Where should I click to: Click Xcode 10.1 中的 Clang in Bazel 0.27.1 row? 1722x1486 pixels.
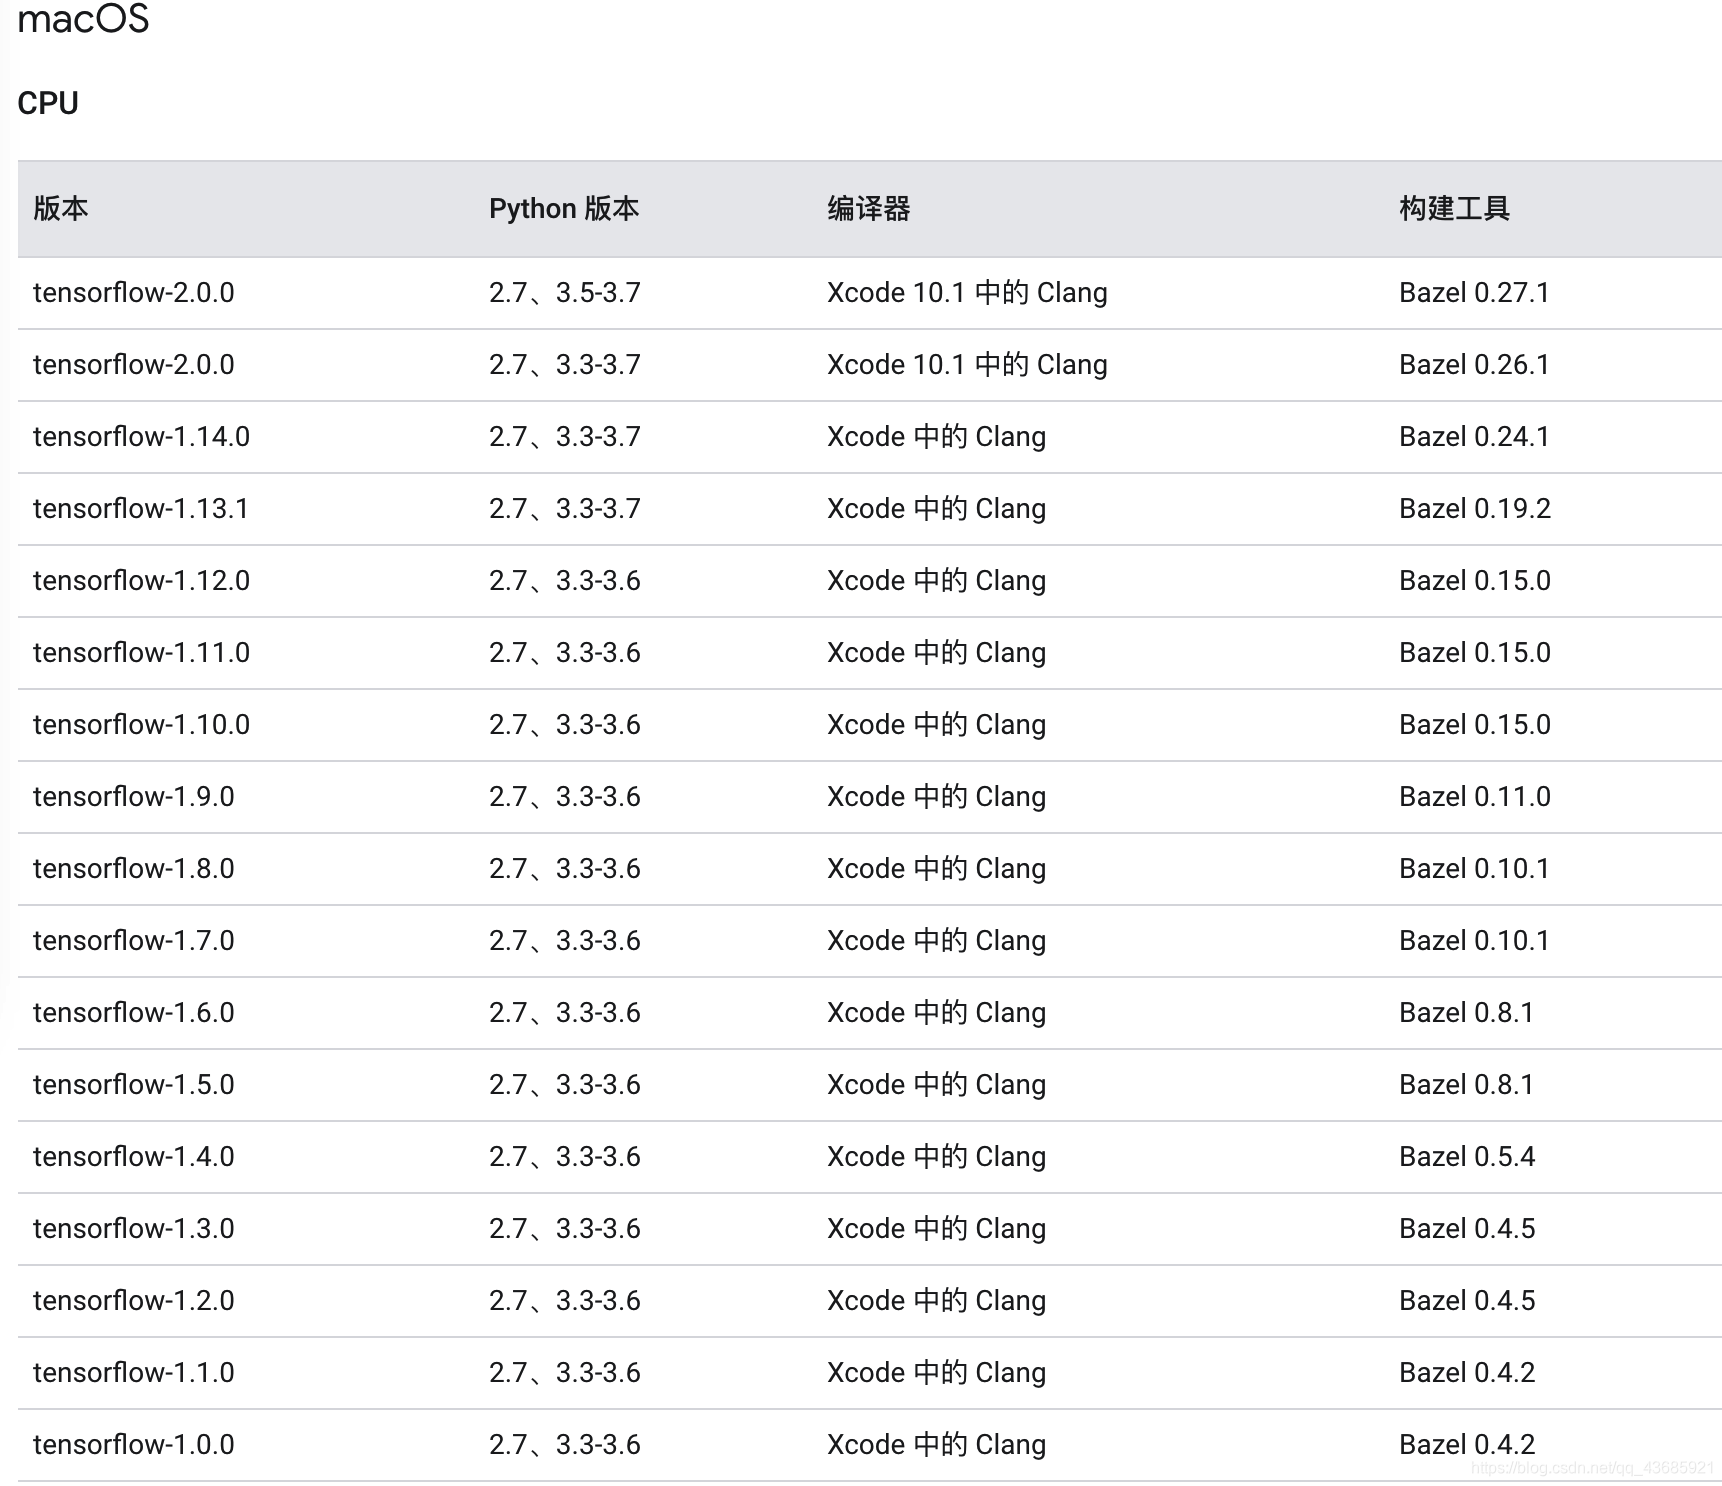point(967,293)
